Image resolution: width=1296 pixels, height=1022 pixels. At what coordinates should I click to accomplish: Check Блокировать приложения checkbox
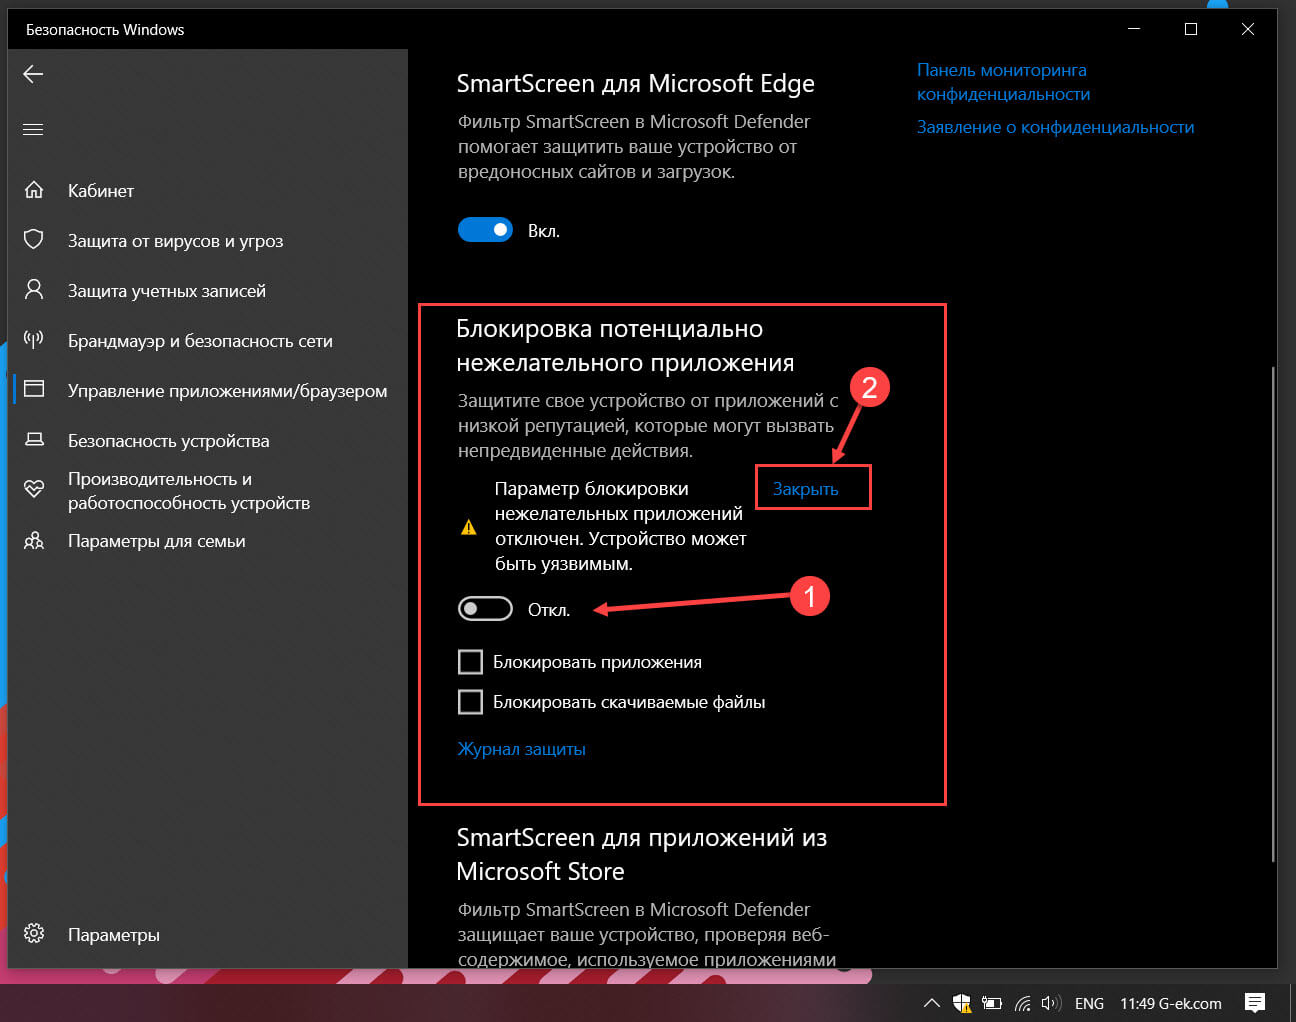point(470,662)
